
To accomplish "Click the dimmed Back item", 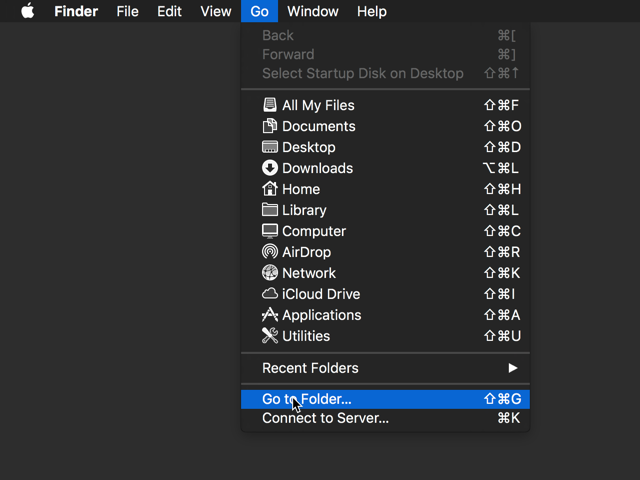I will coord(385,36).
